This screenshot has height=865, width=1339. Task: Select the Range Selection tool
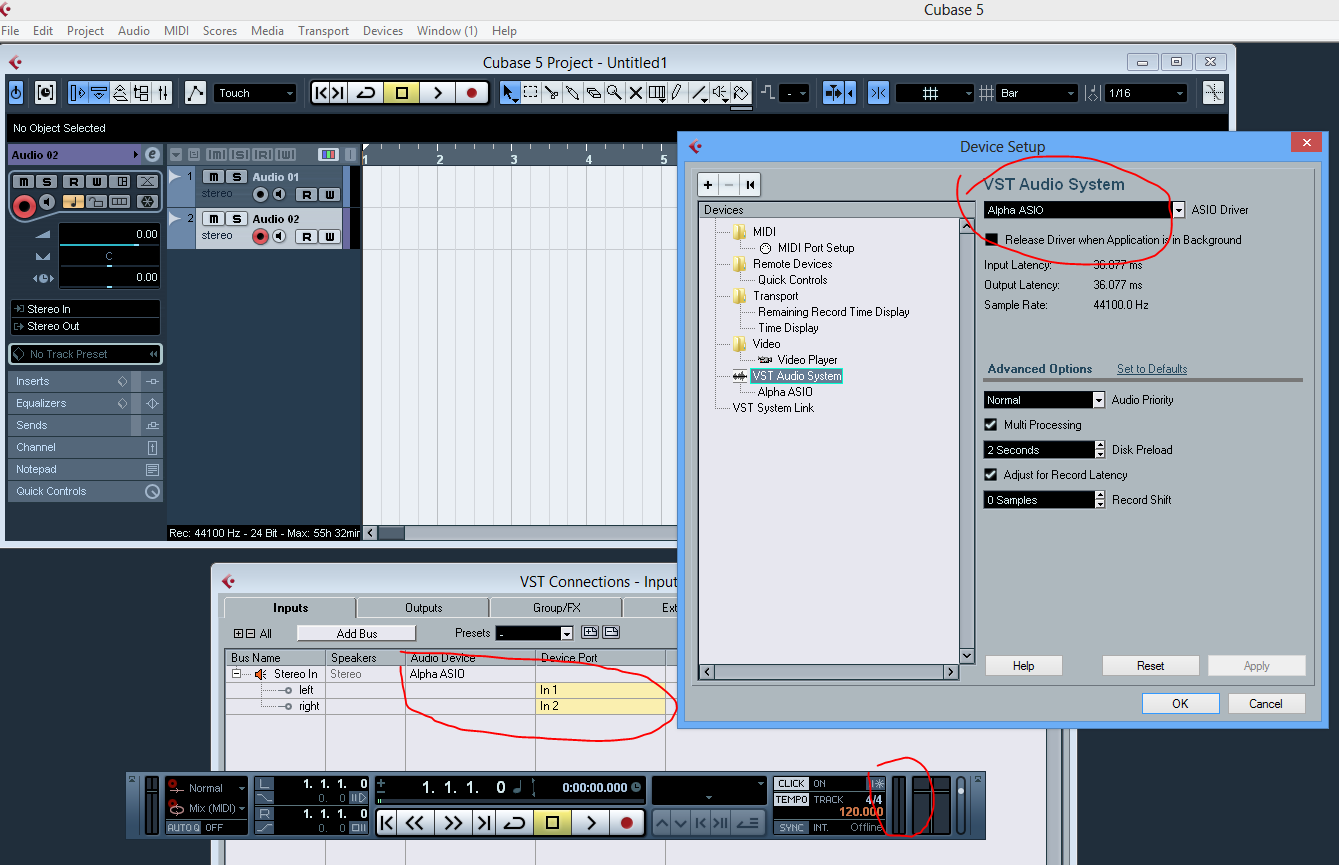pos(531,93)
